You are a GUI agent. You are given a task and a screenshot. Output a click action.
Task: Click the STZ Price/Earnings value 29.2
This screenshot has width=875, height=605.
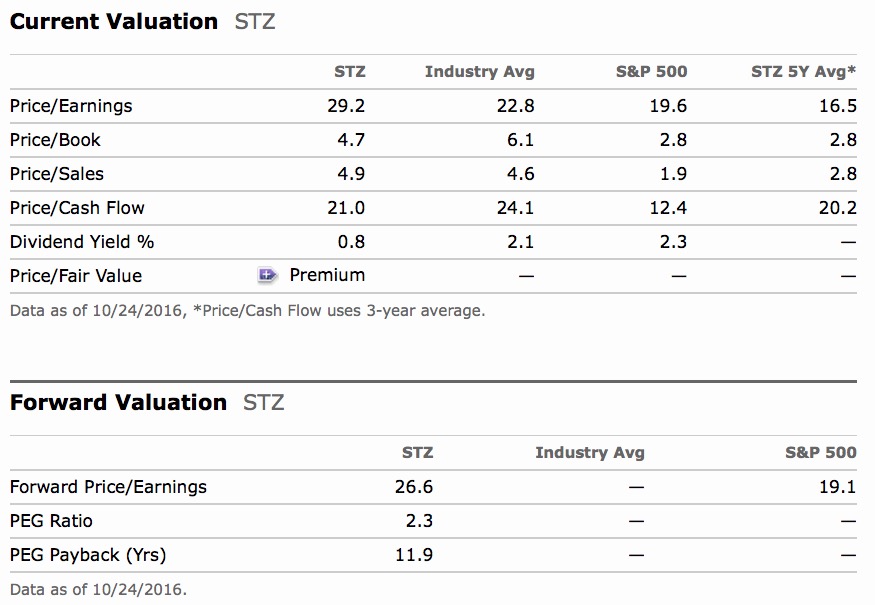[x=346, y=106]
